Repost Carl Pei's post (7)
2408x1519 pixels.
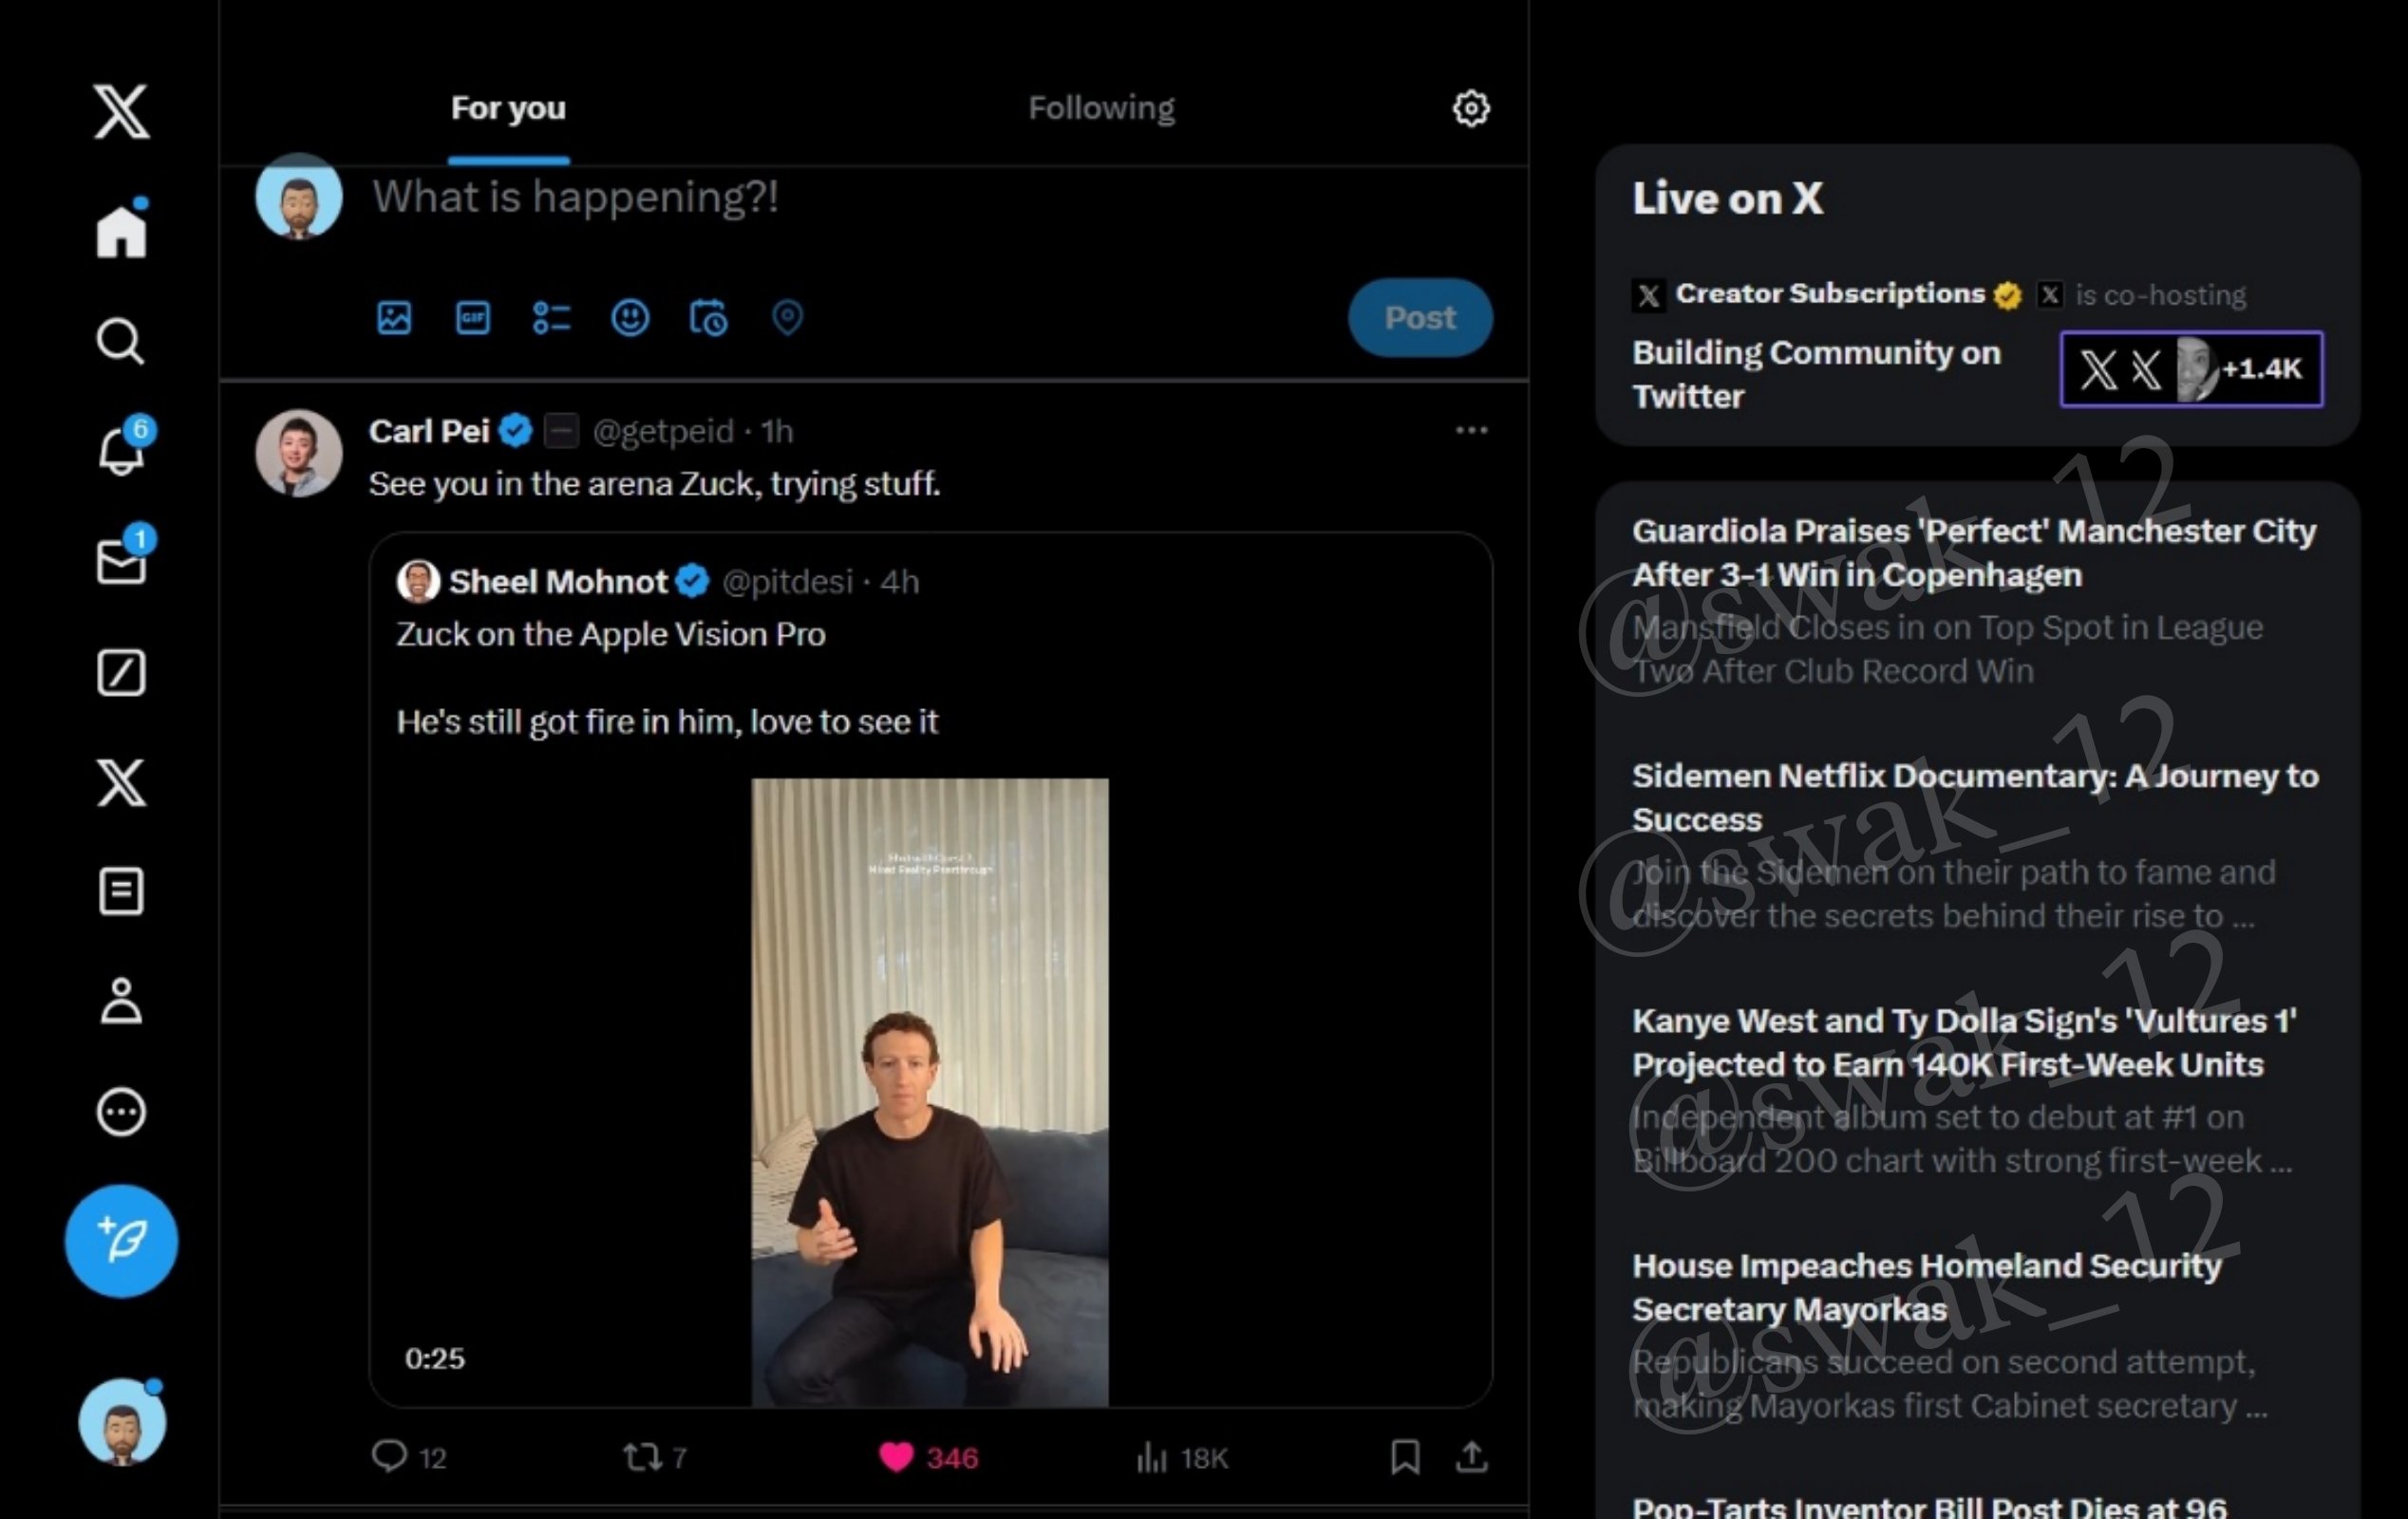655,1457
